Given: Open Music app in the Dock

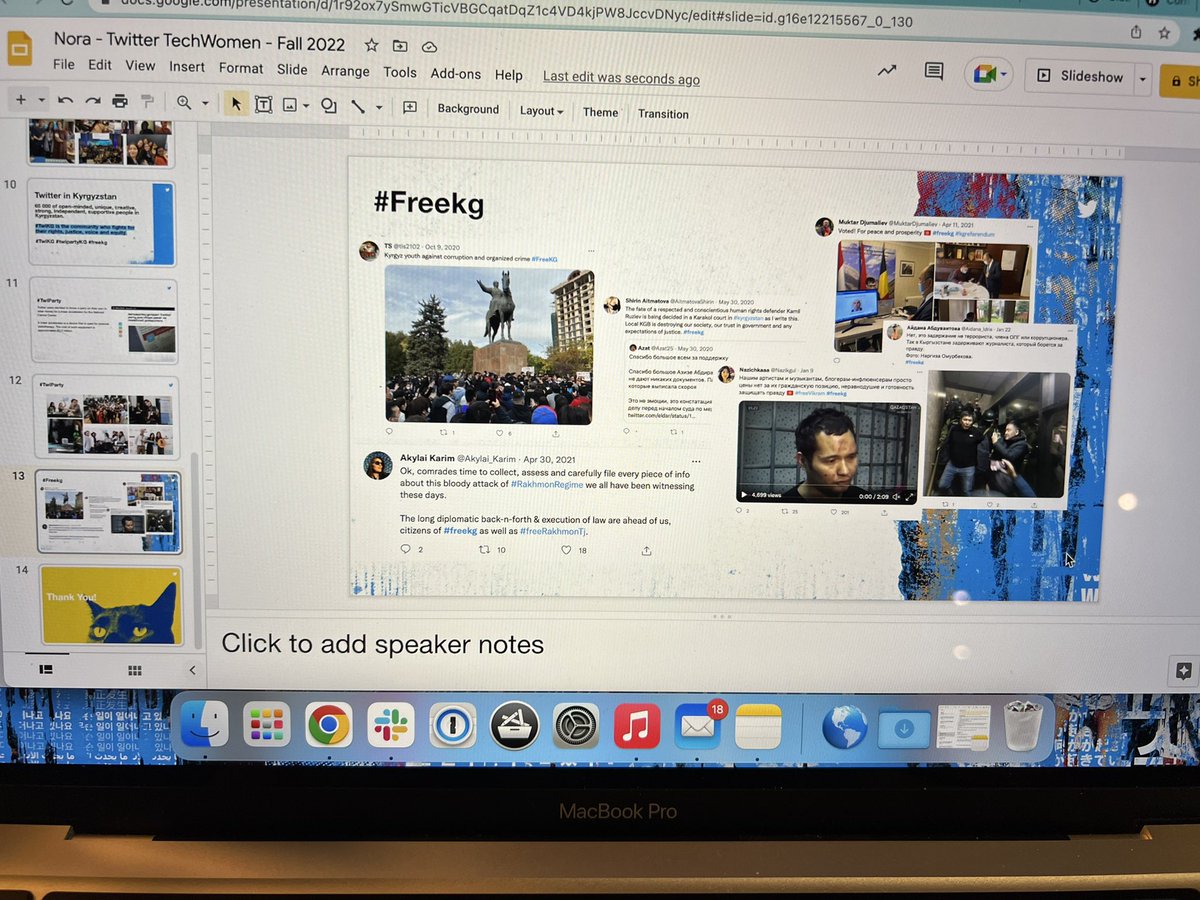Looking at the screenshot, I should click(x=637, y=725).
